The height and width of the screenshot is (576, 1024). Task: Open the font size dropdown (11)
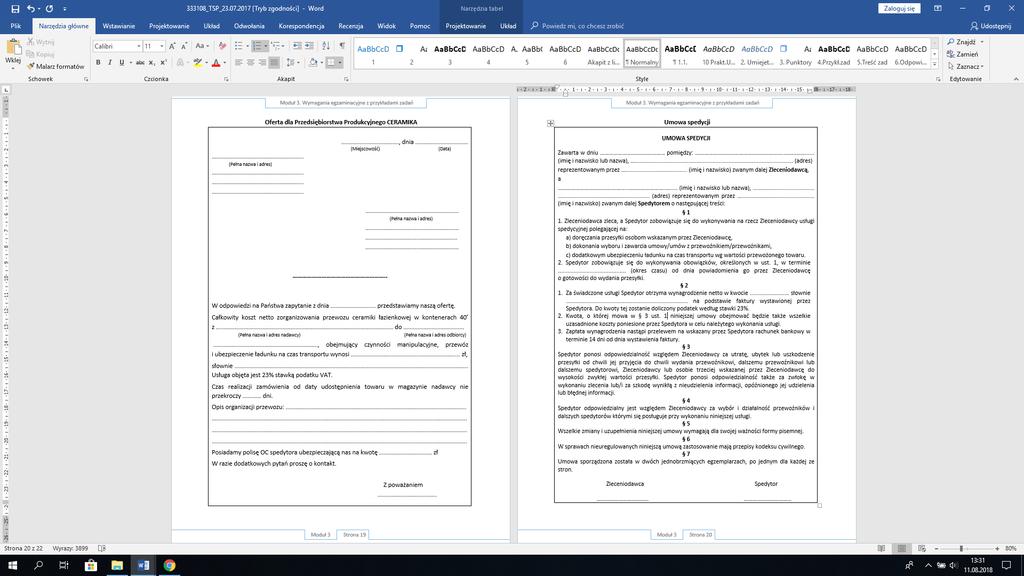161,46
